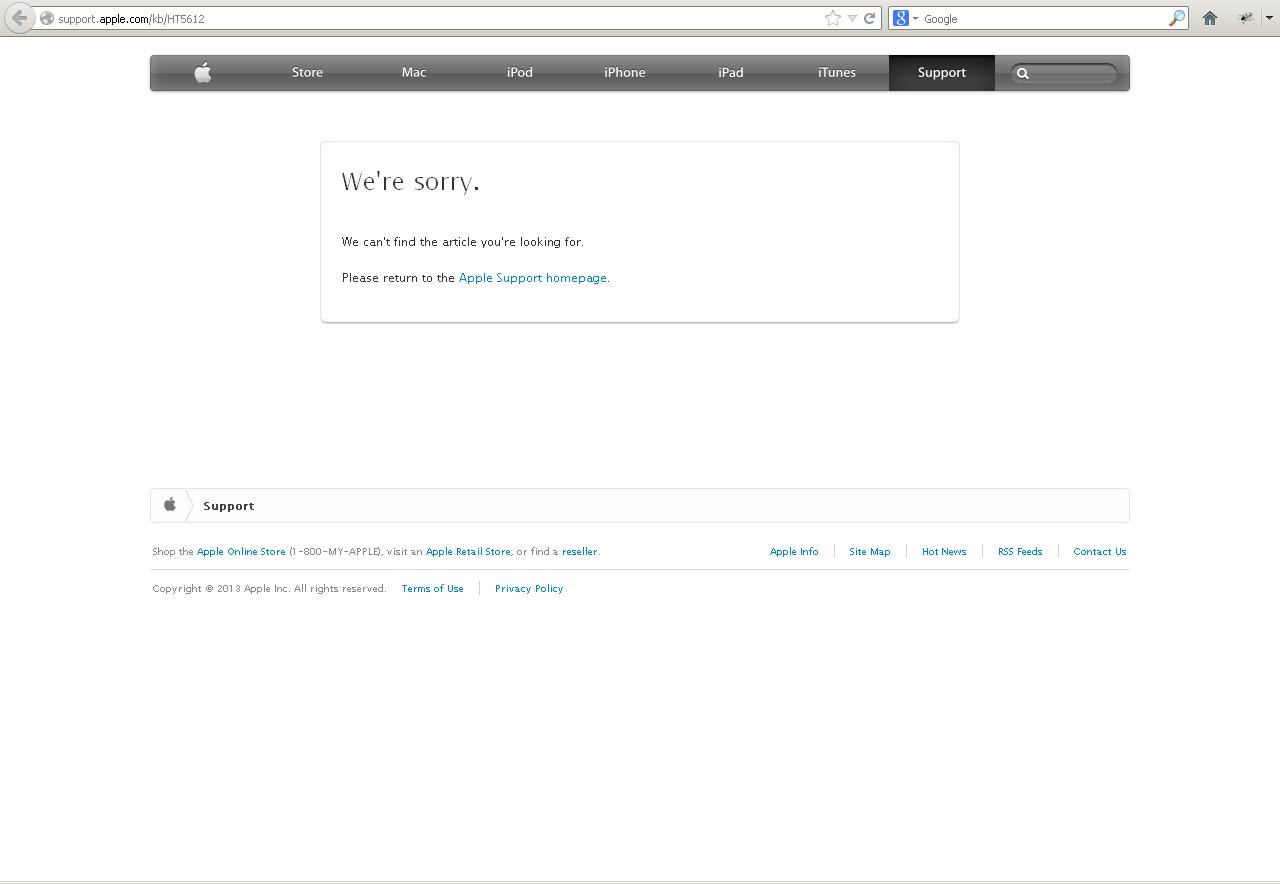Open the RSS Feeds footer link
The height and width of the screenshot is (884, 1280).
1020,552
